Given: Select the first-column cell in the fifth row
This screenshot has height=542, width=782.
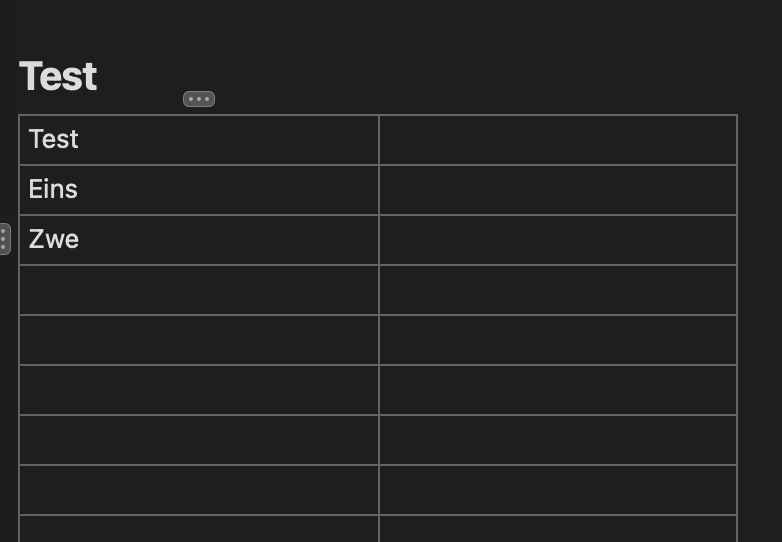Looking at the screenshot, I should (x=198, y=340).
